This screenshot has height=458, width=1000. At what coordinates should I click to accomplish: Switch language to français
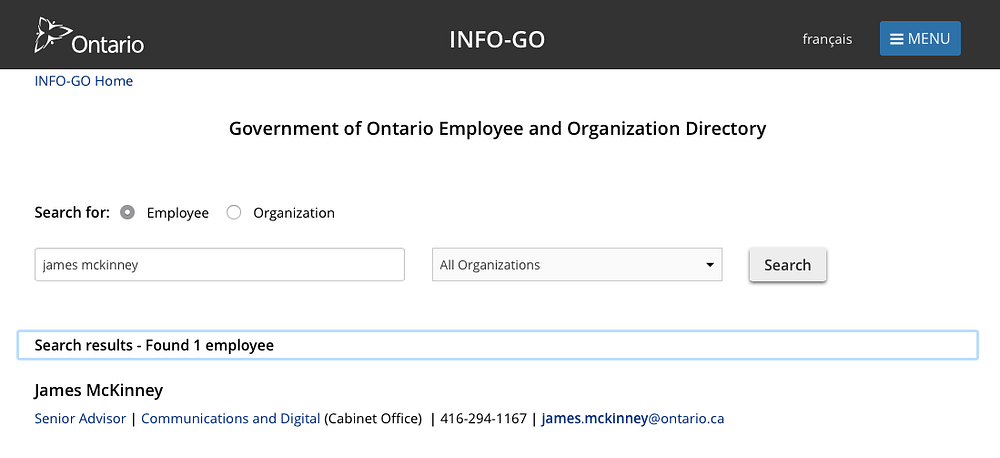coord(827,39)
